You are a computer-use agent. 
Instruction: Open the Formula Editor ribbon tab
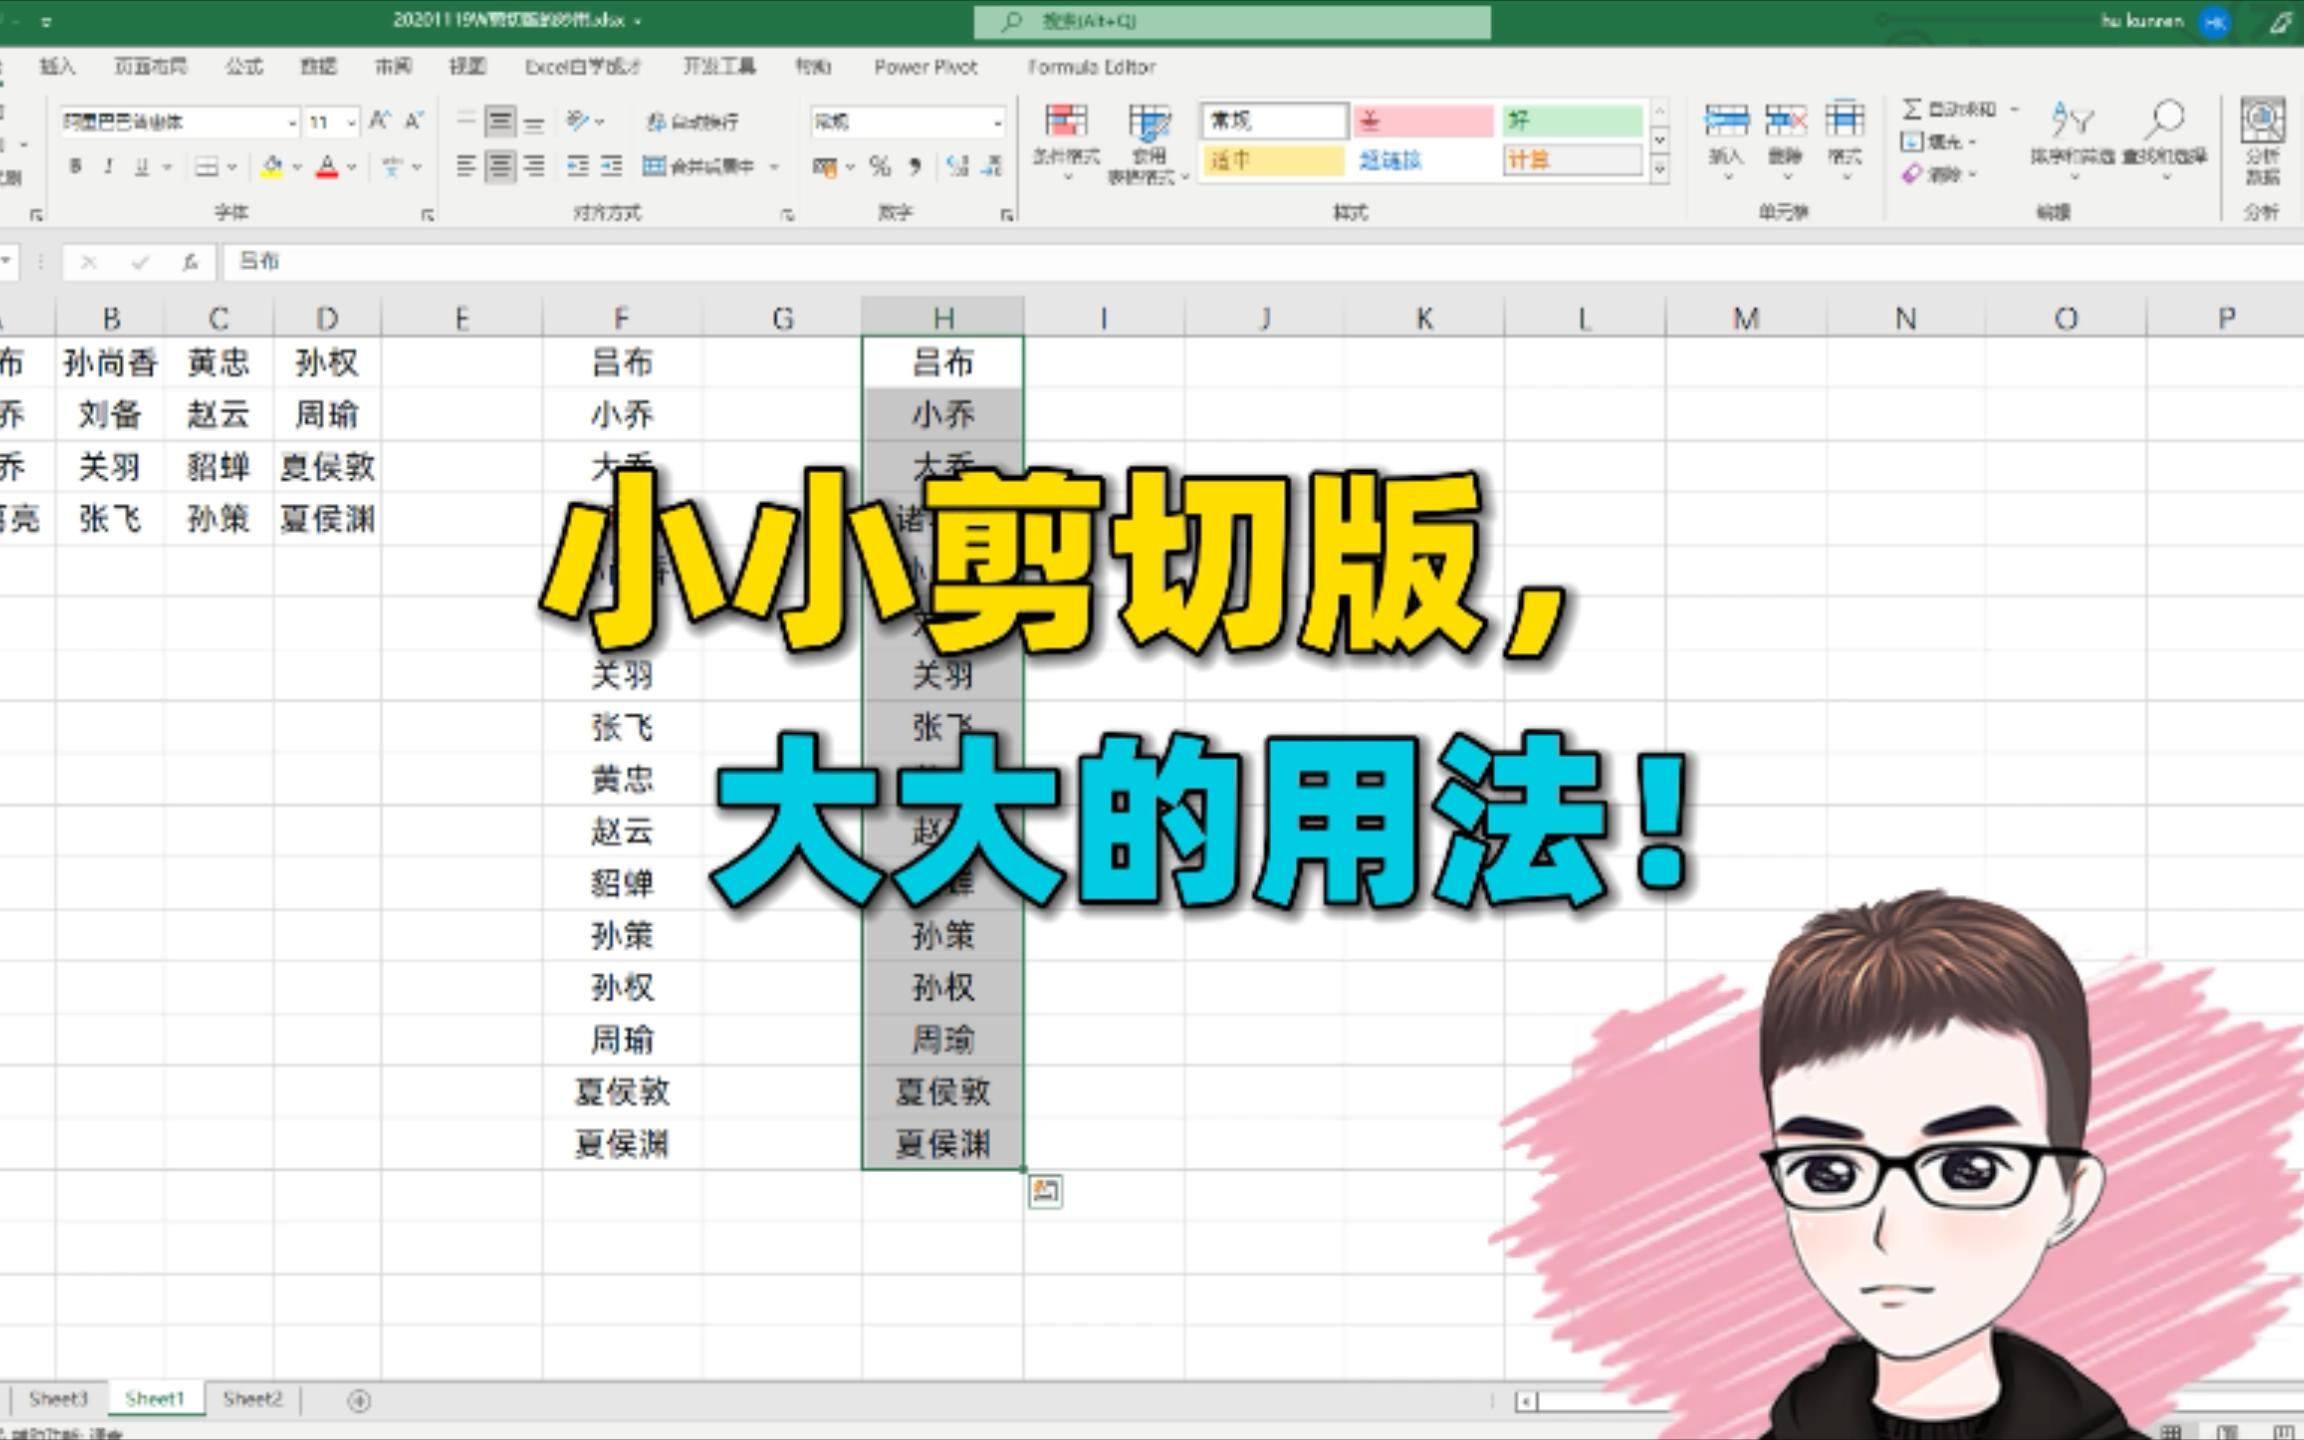tap(1092, 66)
